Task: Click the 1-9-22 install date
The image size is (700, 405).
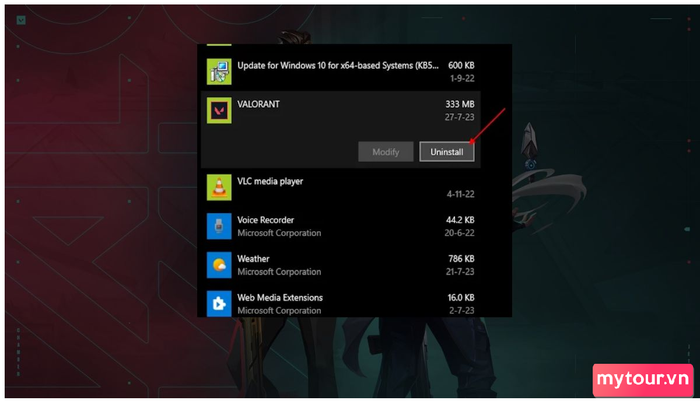Action: [462, 78]
